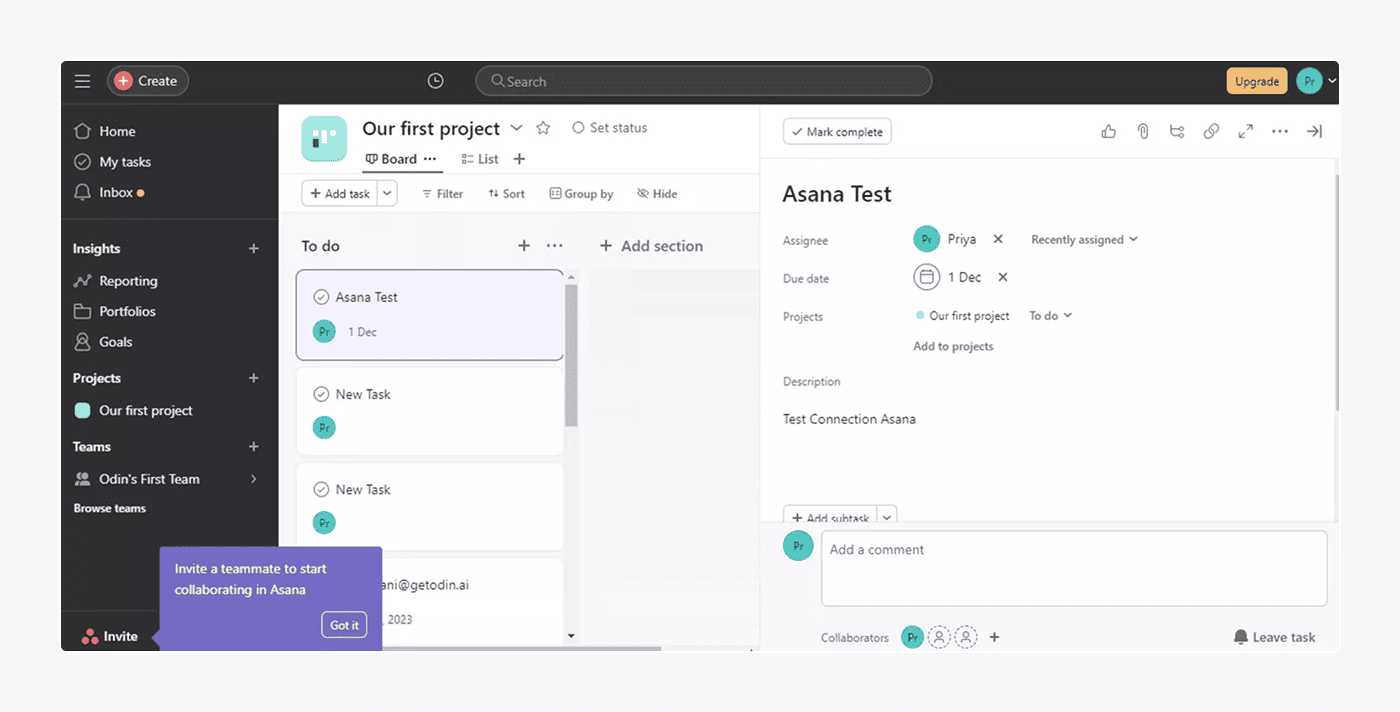This screenshot has height=712, width=1400.
Task: Toggle the hamburger menu to collapse sidebar
Action: tap(82, 81)
